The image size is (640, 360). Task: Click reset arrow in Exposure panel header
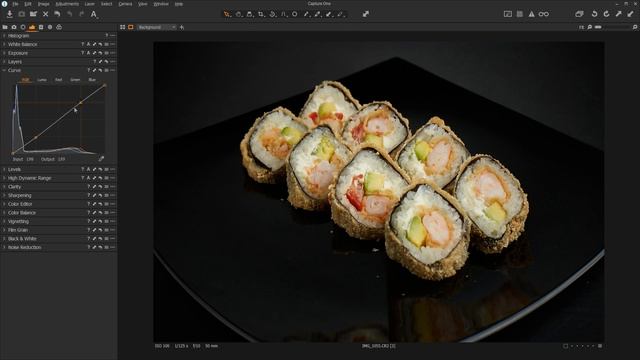click(x=100, y=53)
